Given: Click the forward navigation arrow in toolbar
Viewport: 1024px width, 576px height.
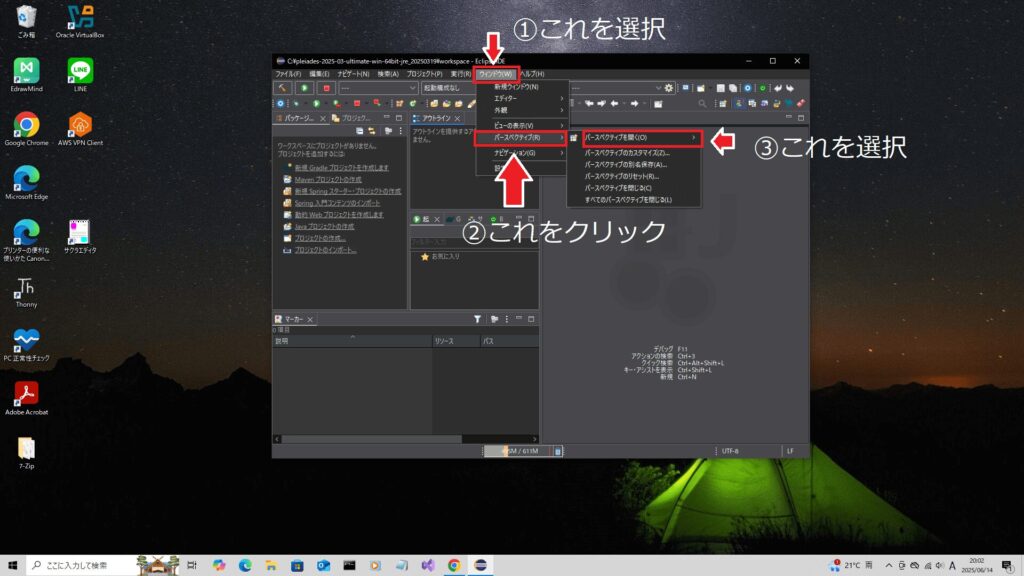Looking at the screenshot, I should (634, 103).
